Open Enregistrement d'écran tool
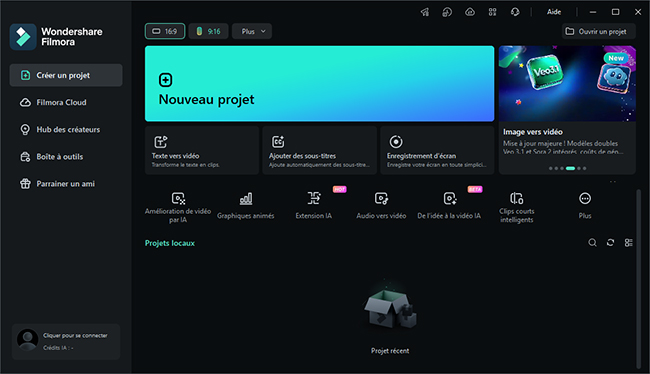650x374 pixels. (437, 151)
